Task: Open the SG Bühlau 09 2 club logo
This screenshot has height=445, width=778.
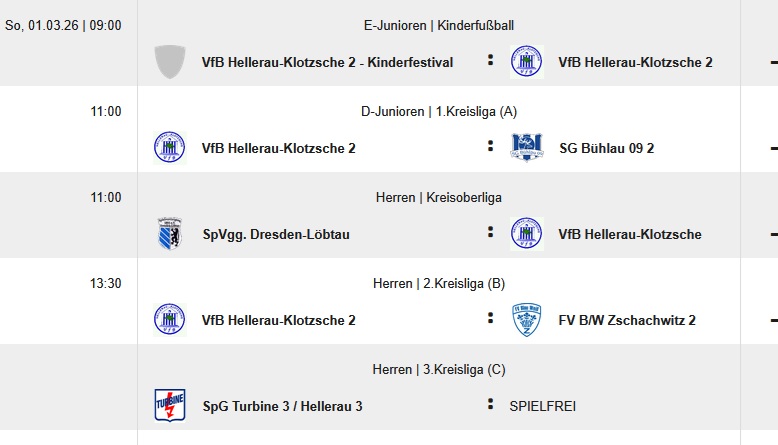Action: coord(526,148)
